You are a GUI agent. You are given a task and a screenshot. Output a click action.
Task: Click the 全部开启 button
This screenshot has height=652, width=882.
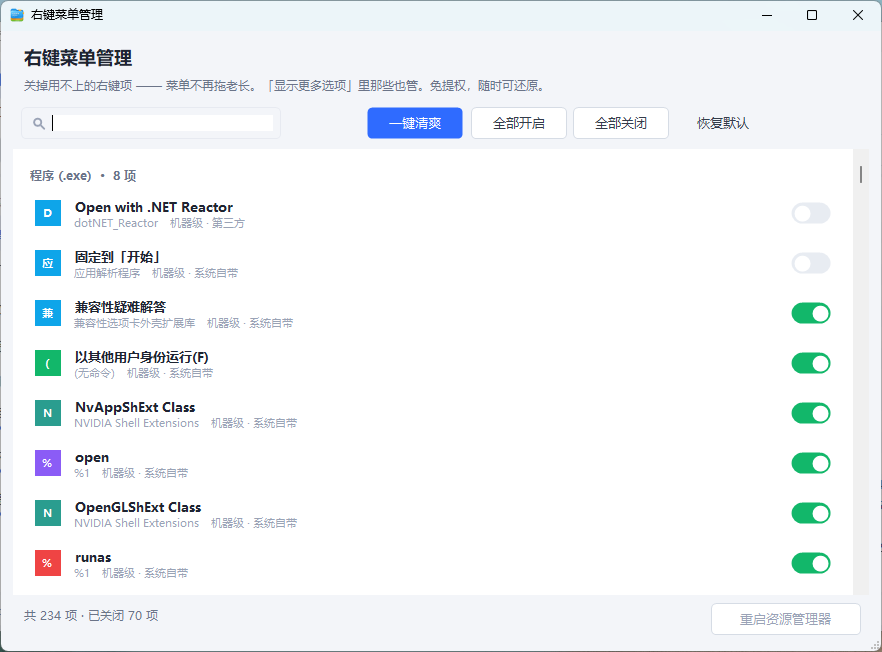click(x=519, y=123)
